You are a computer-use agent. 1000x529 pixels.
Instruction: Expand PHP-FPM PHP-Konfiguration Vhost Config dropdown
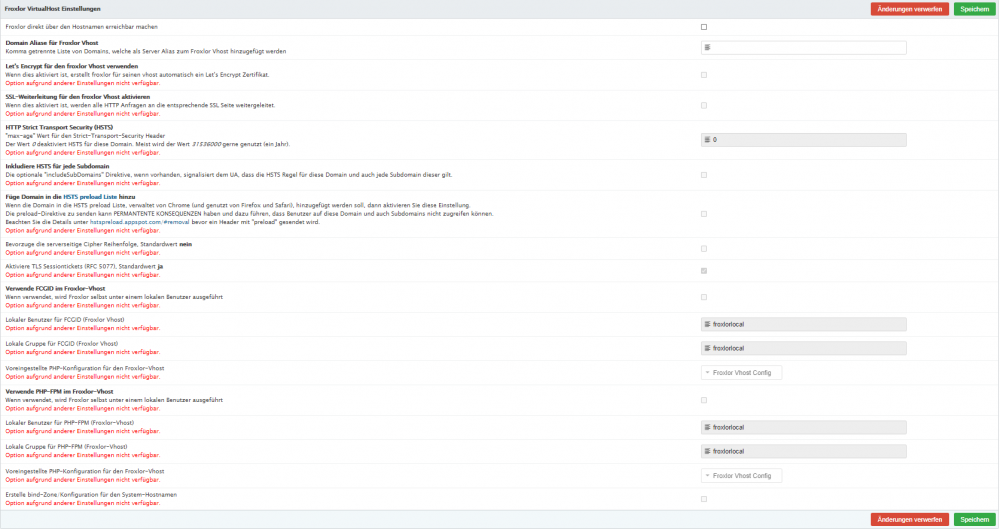click(741, 476)
